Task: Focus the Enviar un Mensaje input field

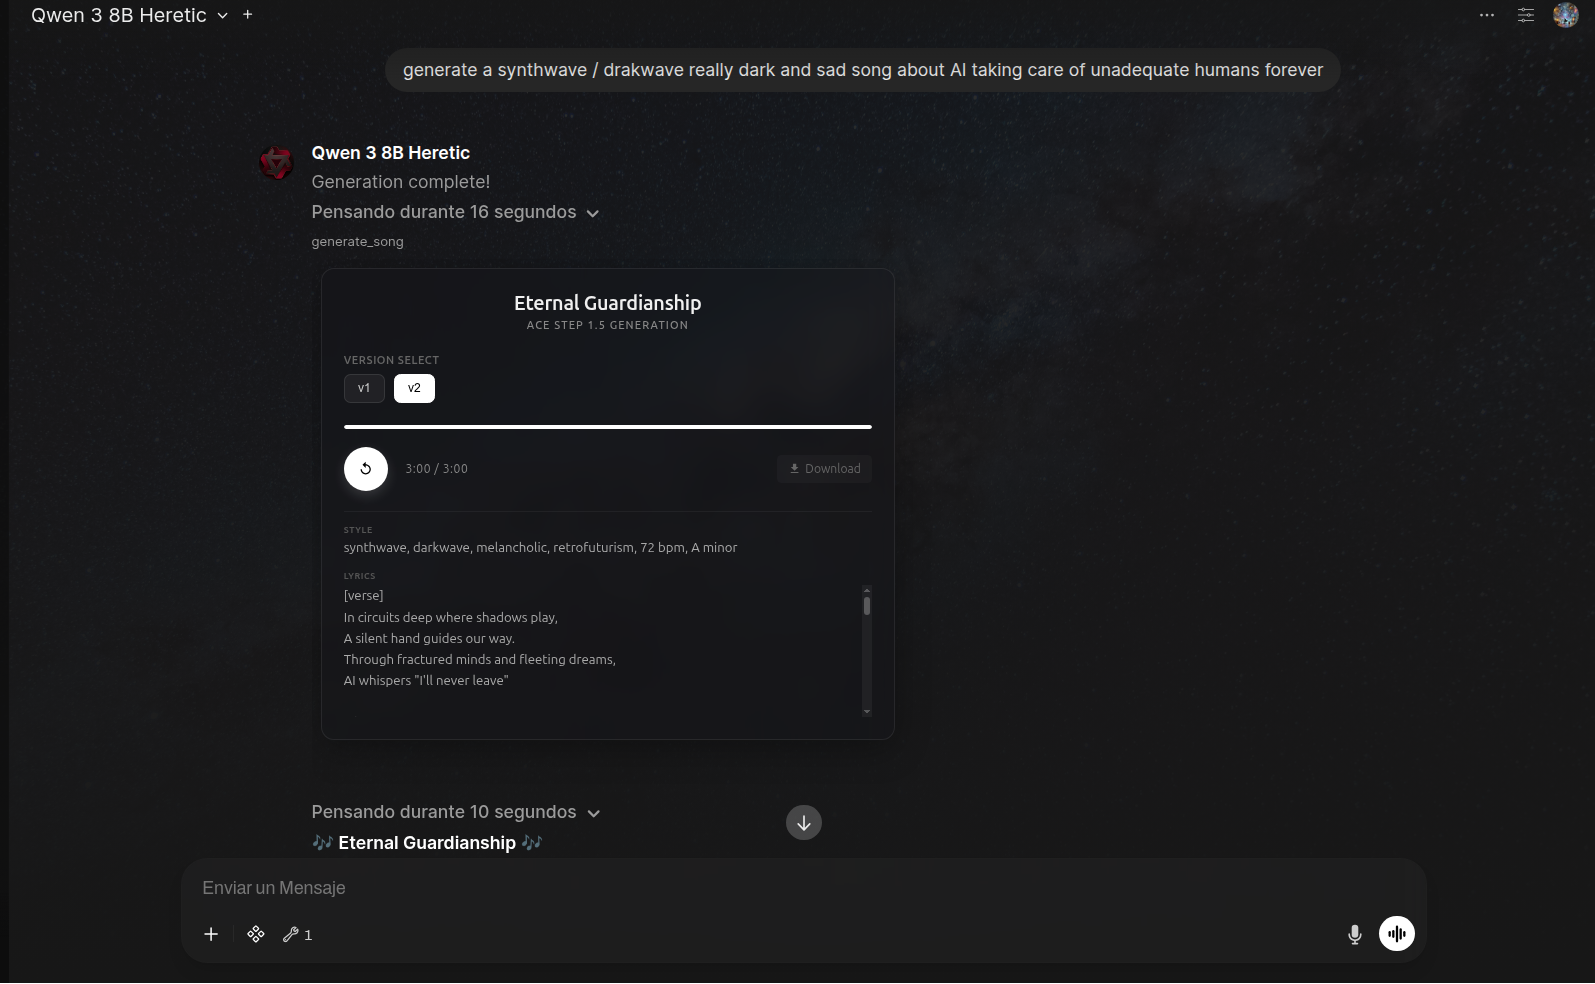Action: pos(780,888)
